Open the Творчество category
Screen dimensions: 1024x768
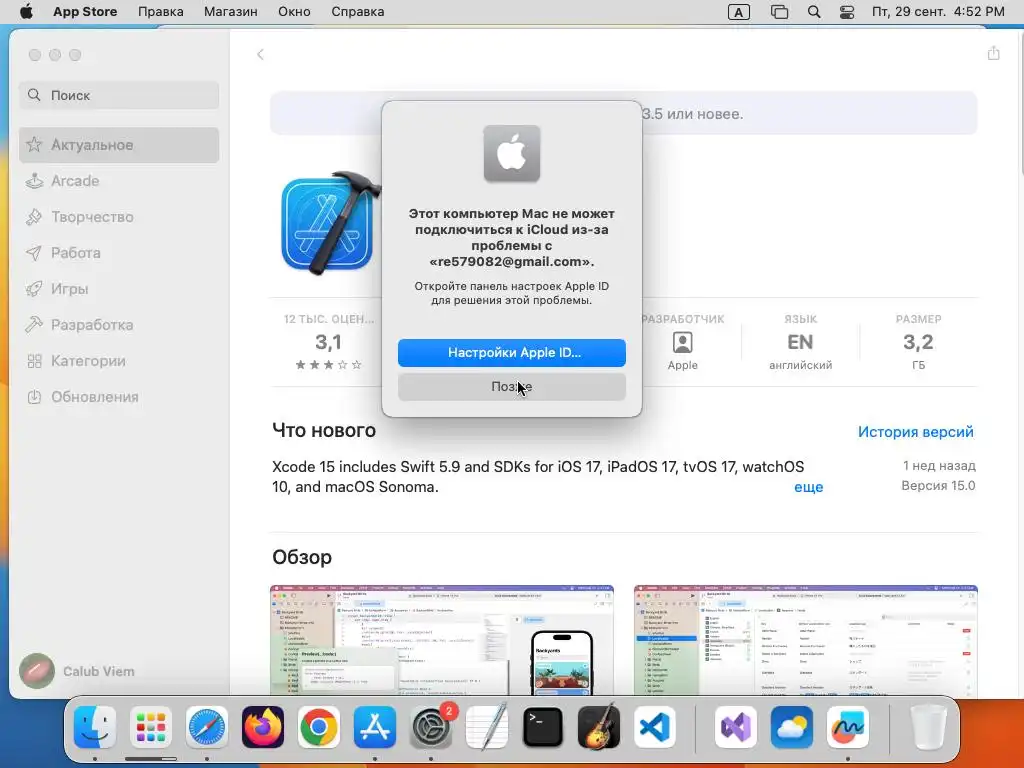pyautogui.click(x=119, y=217)
